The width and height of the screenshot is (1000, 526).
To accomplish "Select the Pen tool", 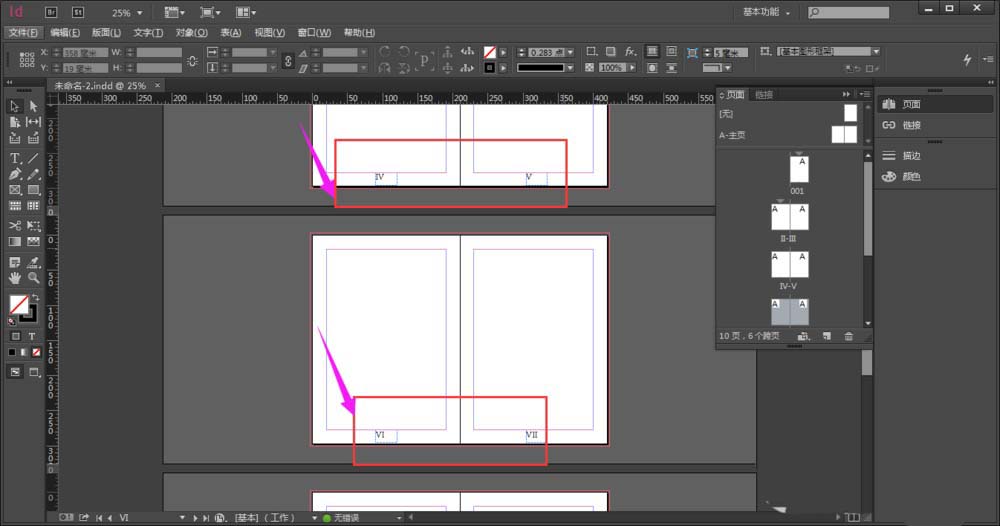I will (15, 174).
